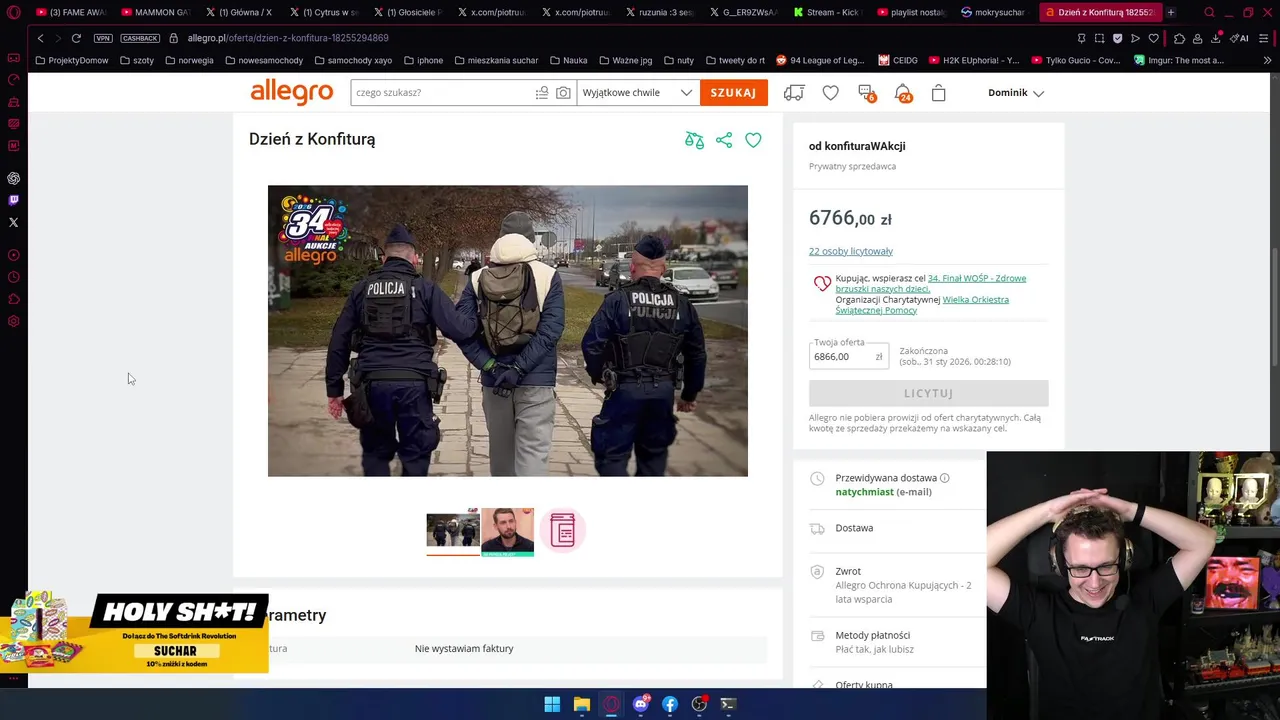The image size is (1280, 720).
Task: Click the Twoja oferta bid field
Action: coord(848,356)
